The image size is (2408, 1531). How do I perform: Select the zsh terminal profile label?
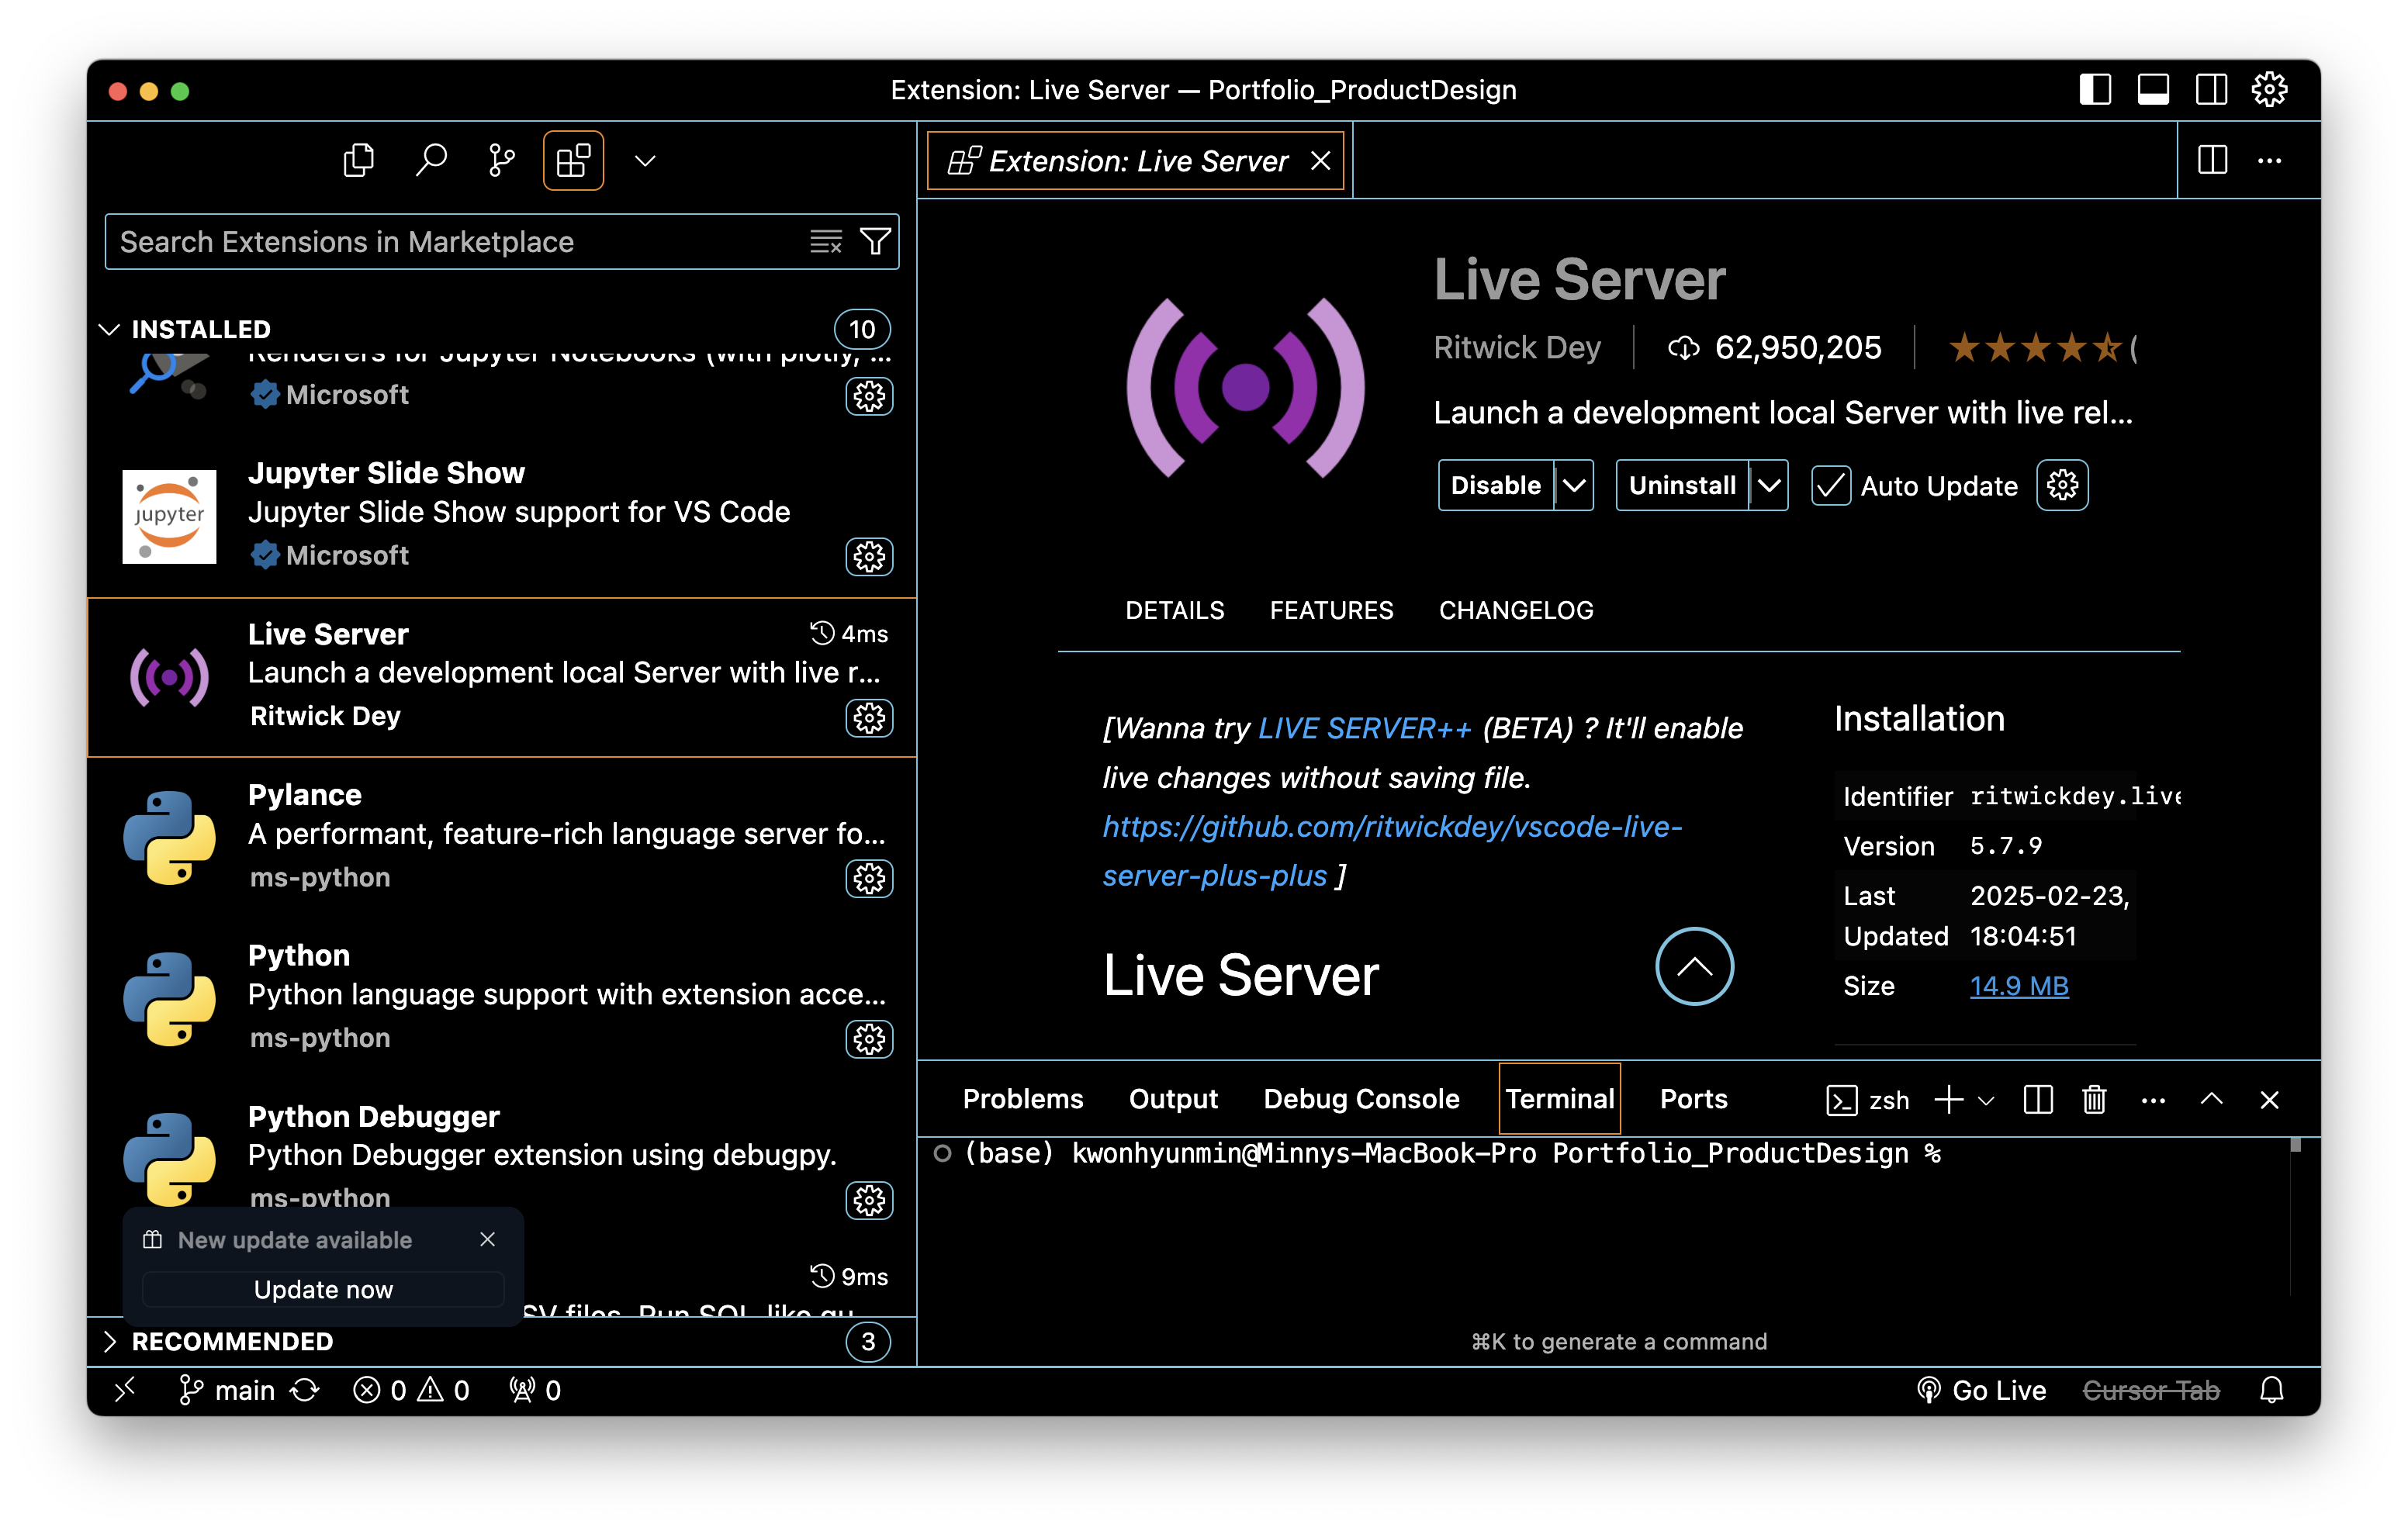pyautogui.click(x=1868, y=1100)
